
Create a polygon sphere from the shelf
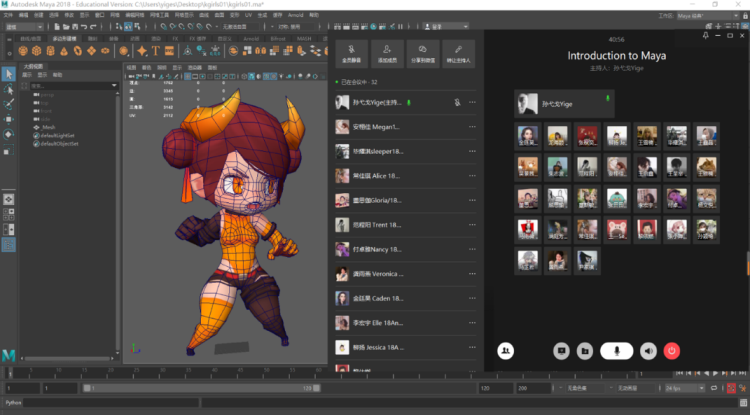point(23,51)
